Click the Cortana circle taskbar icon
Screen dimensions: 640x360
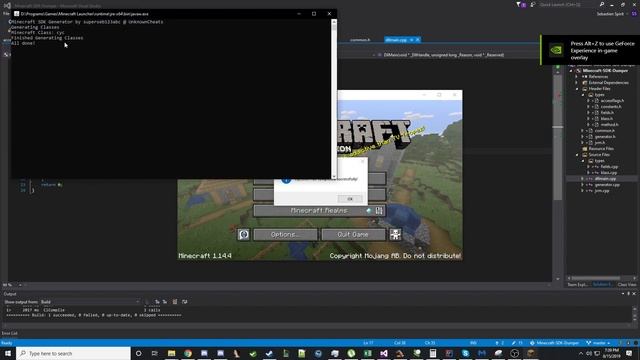coord(138,353)
